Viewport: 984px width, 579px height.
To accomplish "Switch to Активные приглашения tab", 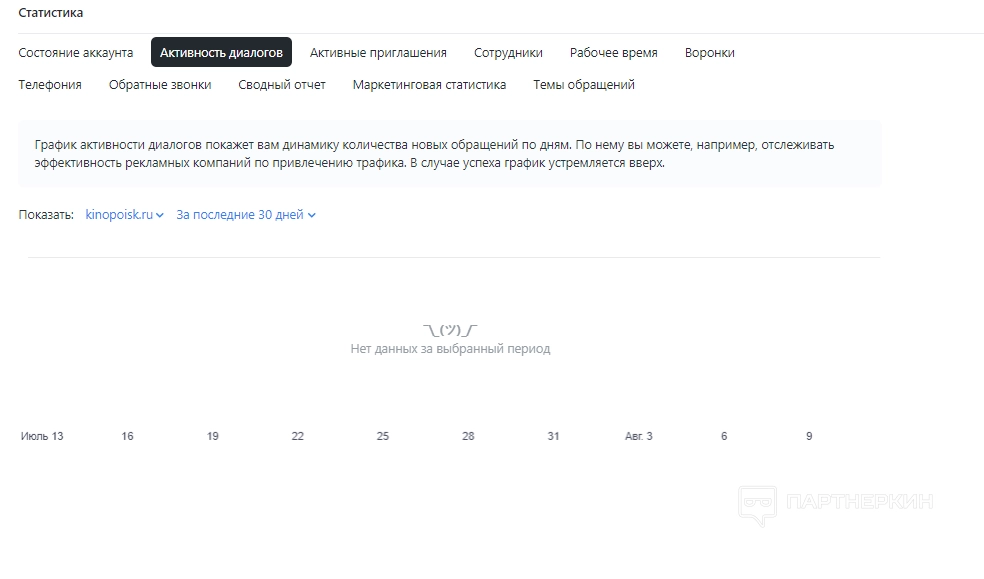I will (378, 53).
